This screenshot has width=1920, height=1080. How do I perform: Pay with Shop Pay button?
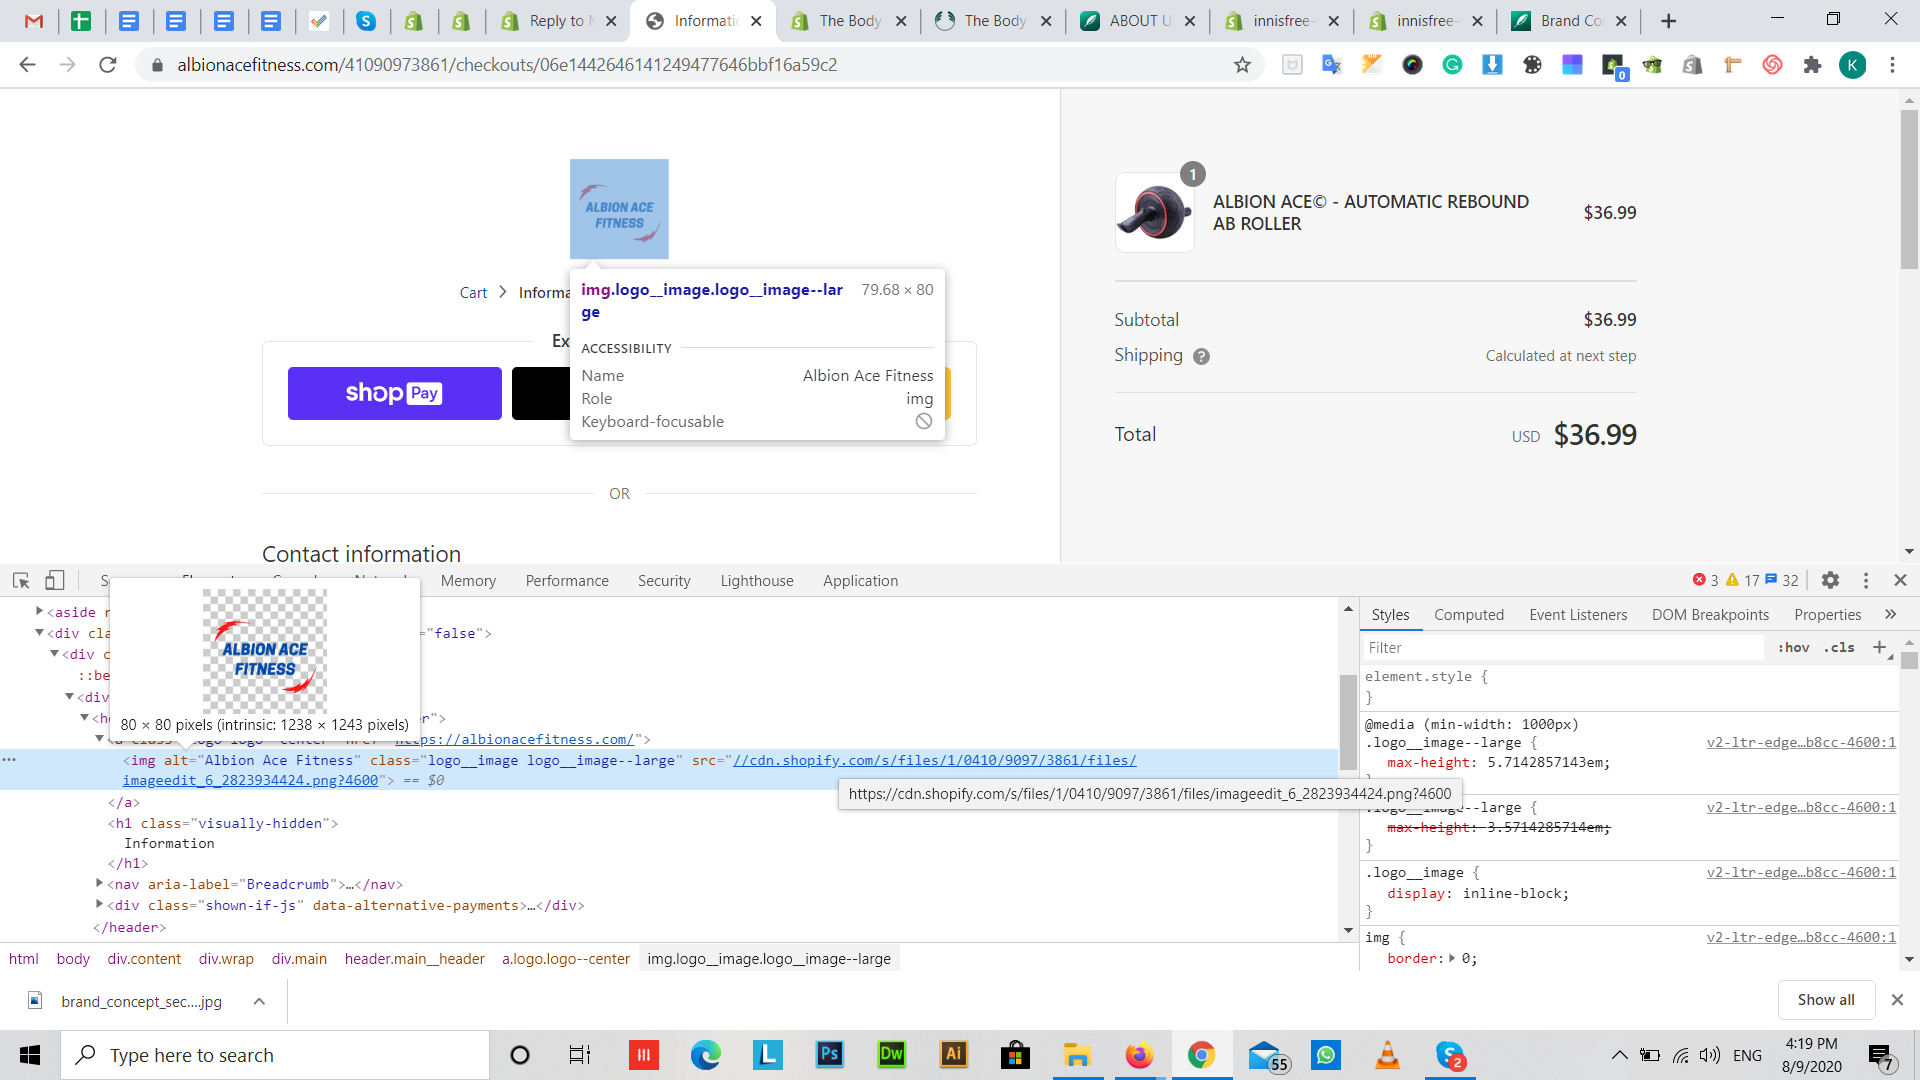pyautogui.click(x=395, y=393)
